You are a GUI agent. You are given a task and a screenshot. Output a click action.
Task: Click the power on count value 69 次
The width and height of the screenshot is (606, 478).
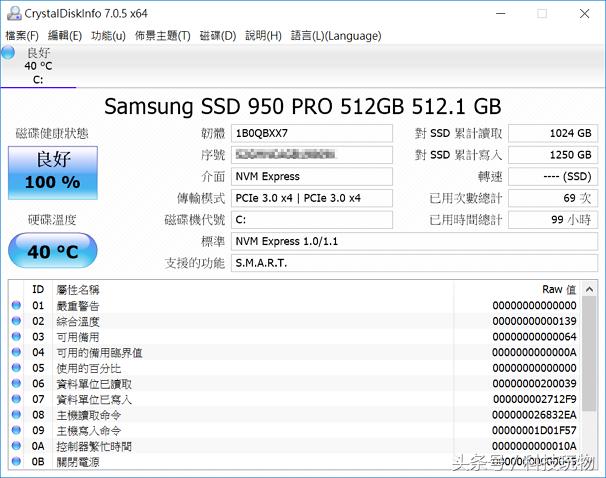(x=553, y=198)
